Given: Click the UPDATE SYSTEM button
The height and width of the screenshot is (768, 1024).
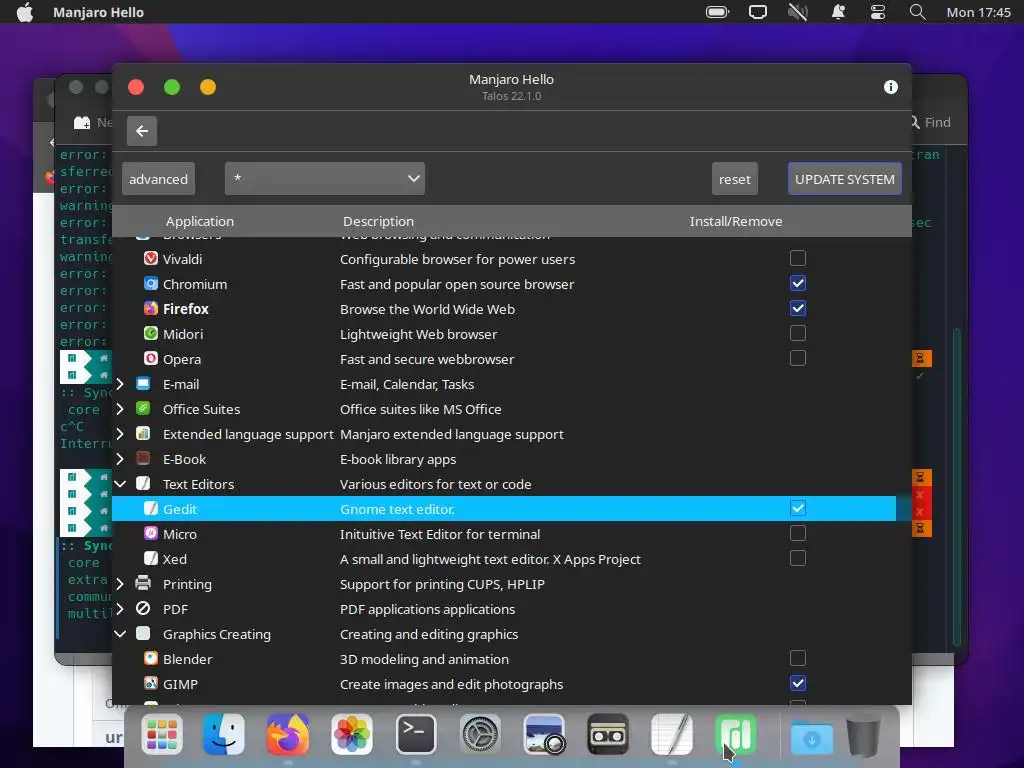Looking at the screenshot, I should coord(845,179).
